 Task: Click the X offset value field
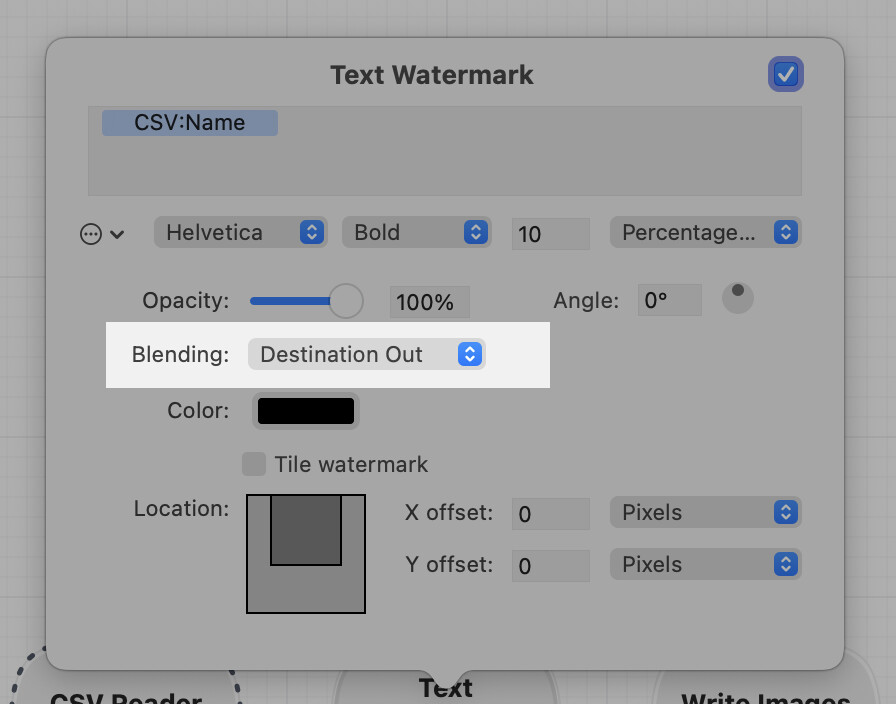[550, 514]
